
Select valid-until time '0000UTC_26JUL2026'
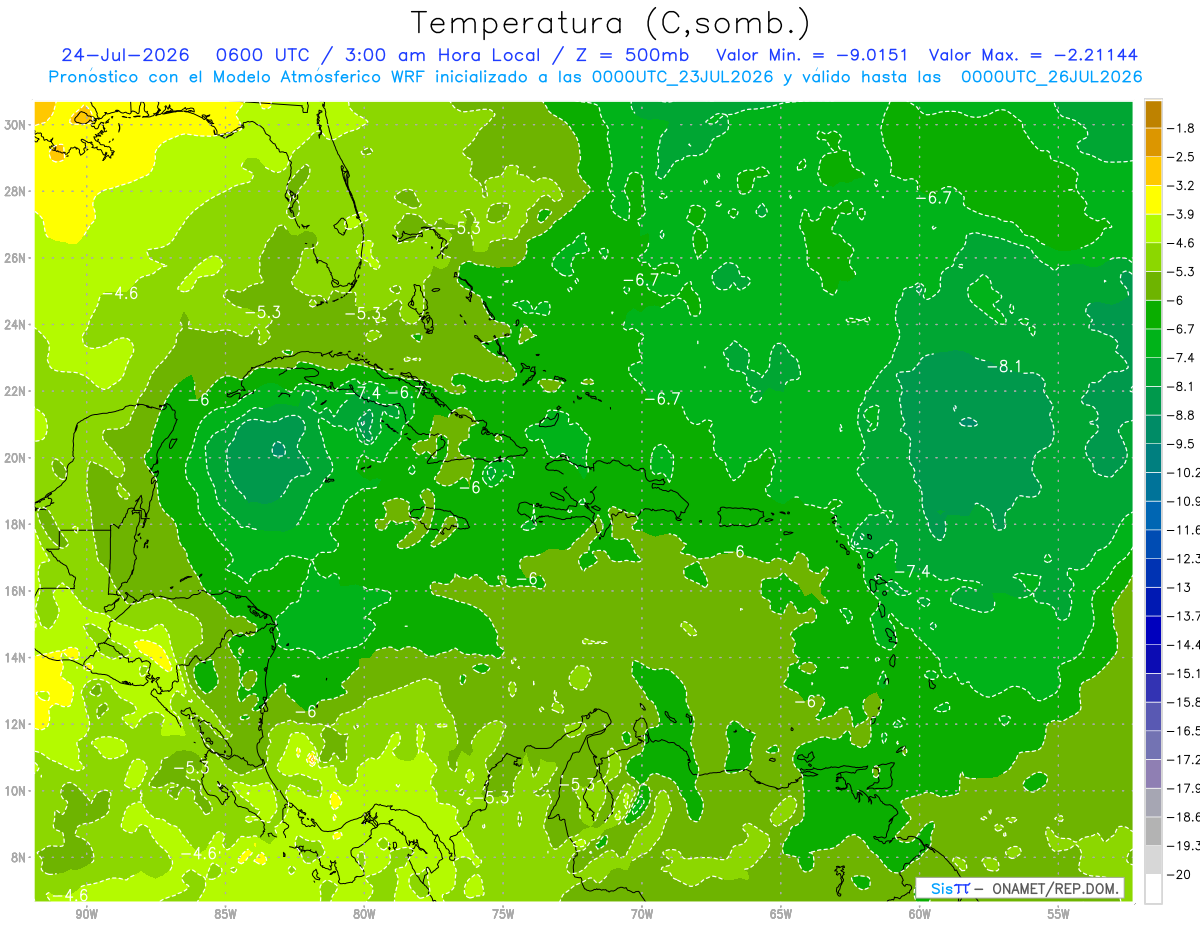[x=1051, y=77]
